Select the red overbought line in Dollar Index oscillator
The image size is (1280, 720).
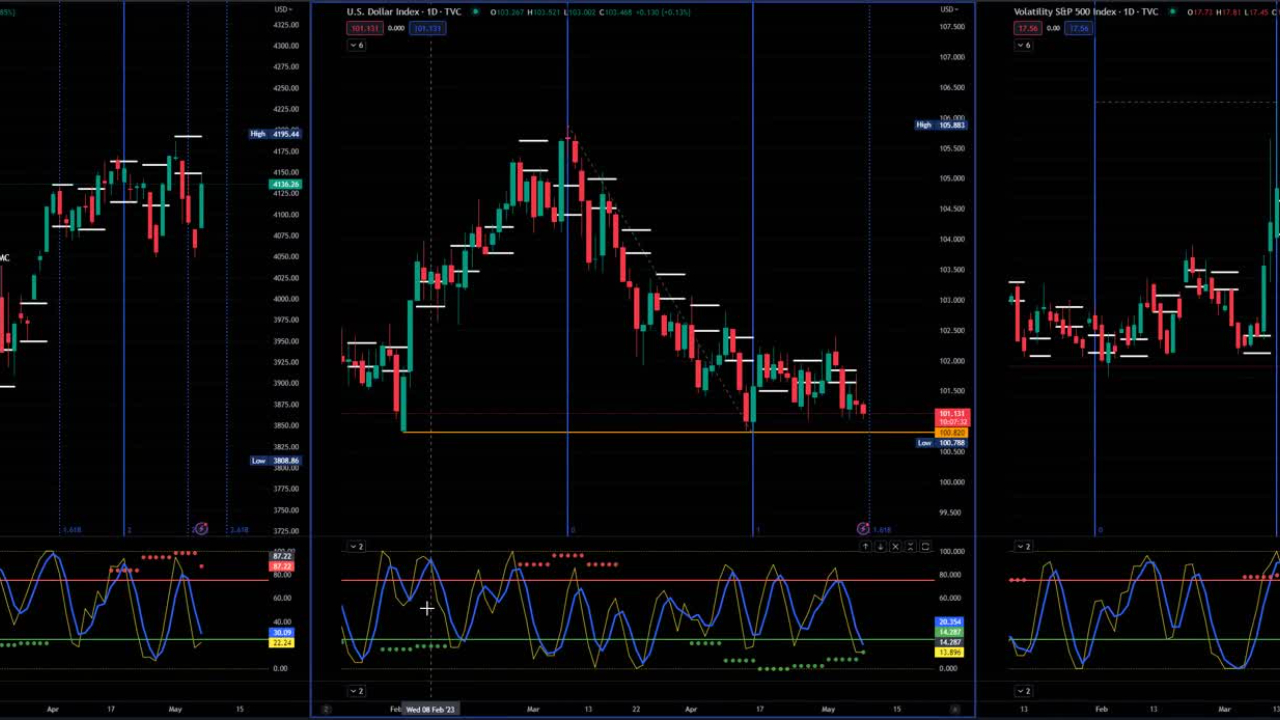pos(637,580)
